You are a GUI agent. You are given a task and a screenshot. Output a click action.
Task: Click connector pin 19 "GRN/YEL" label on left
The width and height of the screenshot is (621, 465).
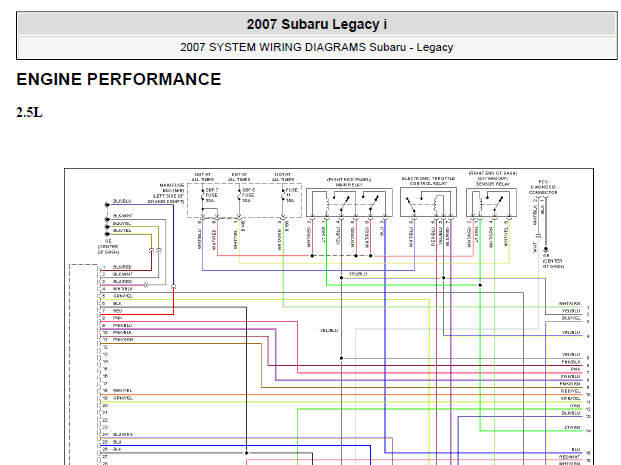click(x=122, y=398)
